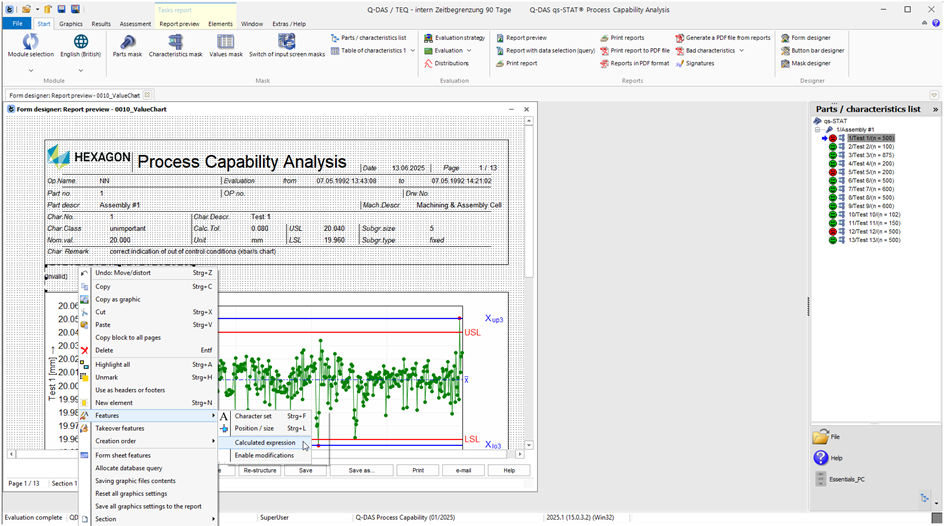Open the Mask designer
945x526 pixels.
click(x=806, y=63)
